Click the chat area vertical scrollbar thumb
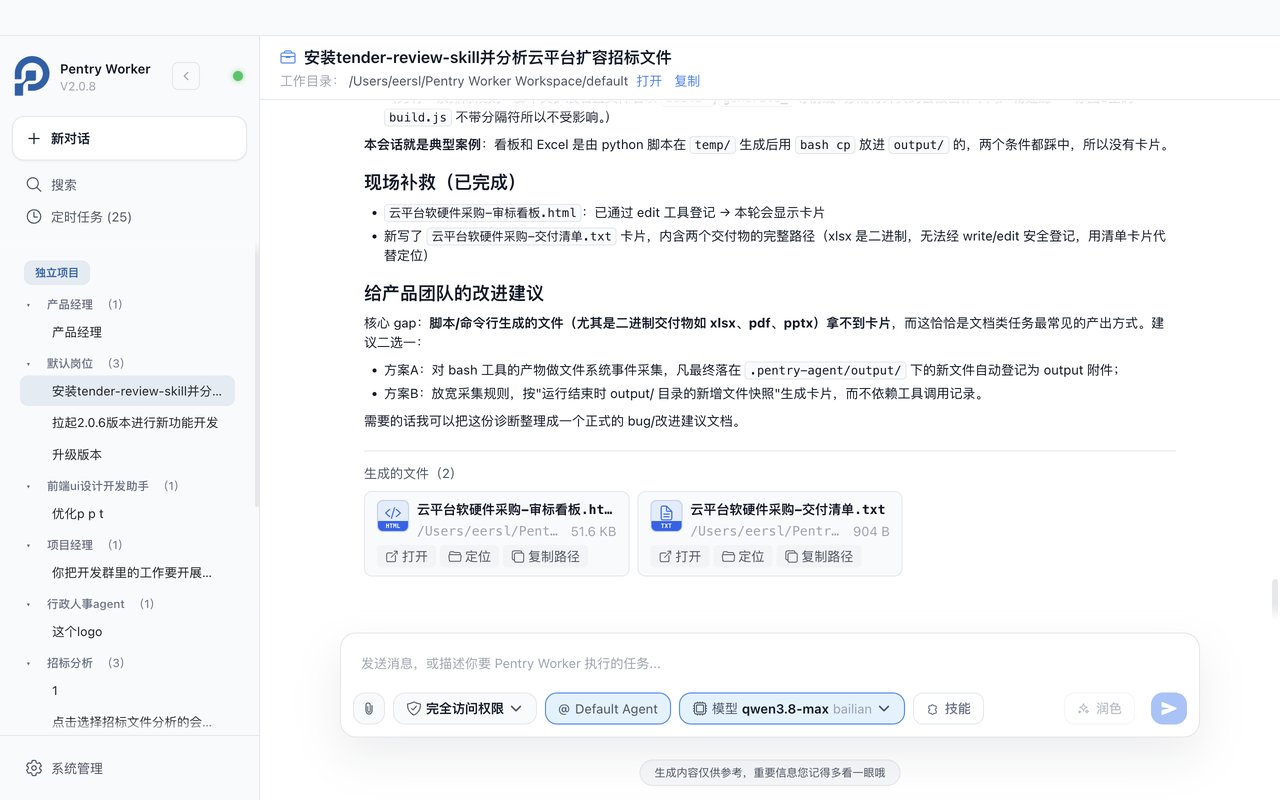This screenshot has width=1280, height=800. 1274,600
